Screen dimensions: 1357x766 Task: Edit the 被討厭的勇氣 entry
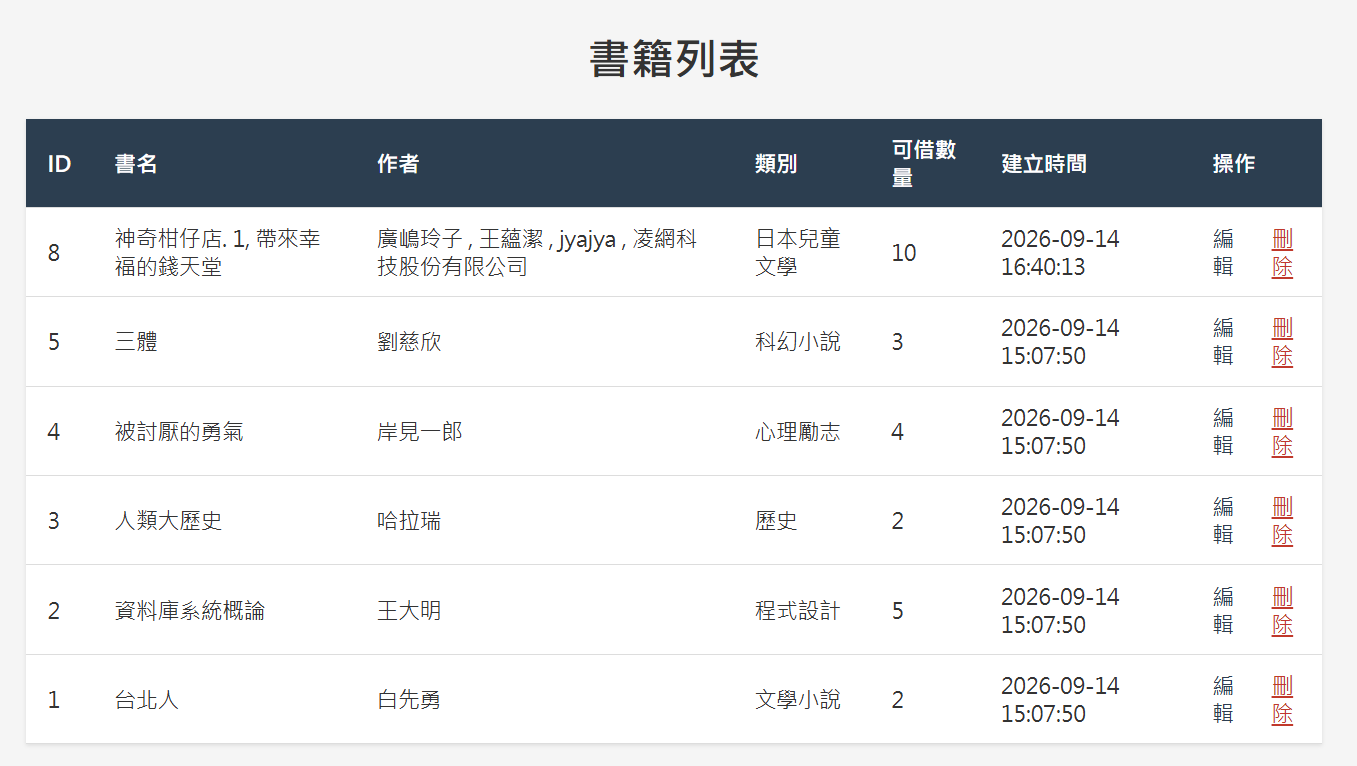[1223, 431]
